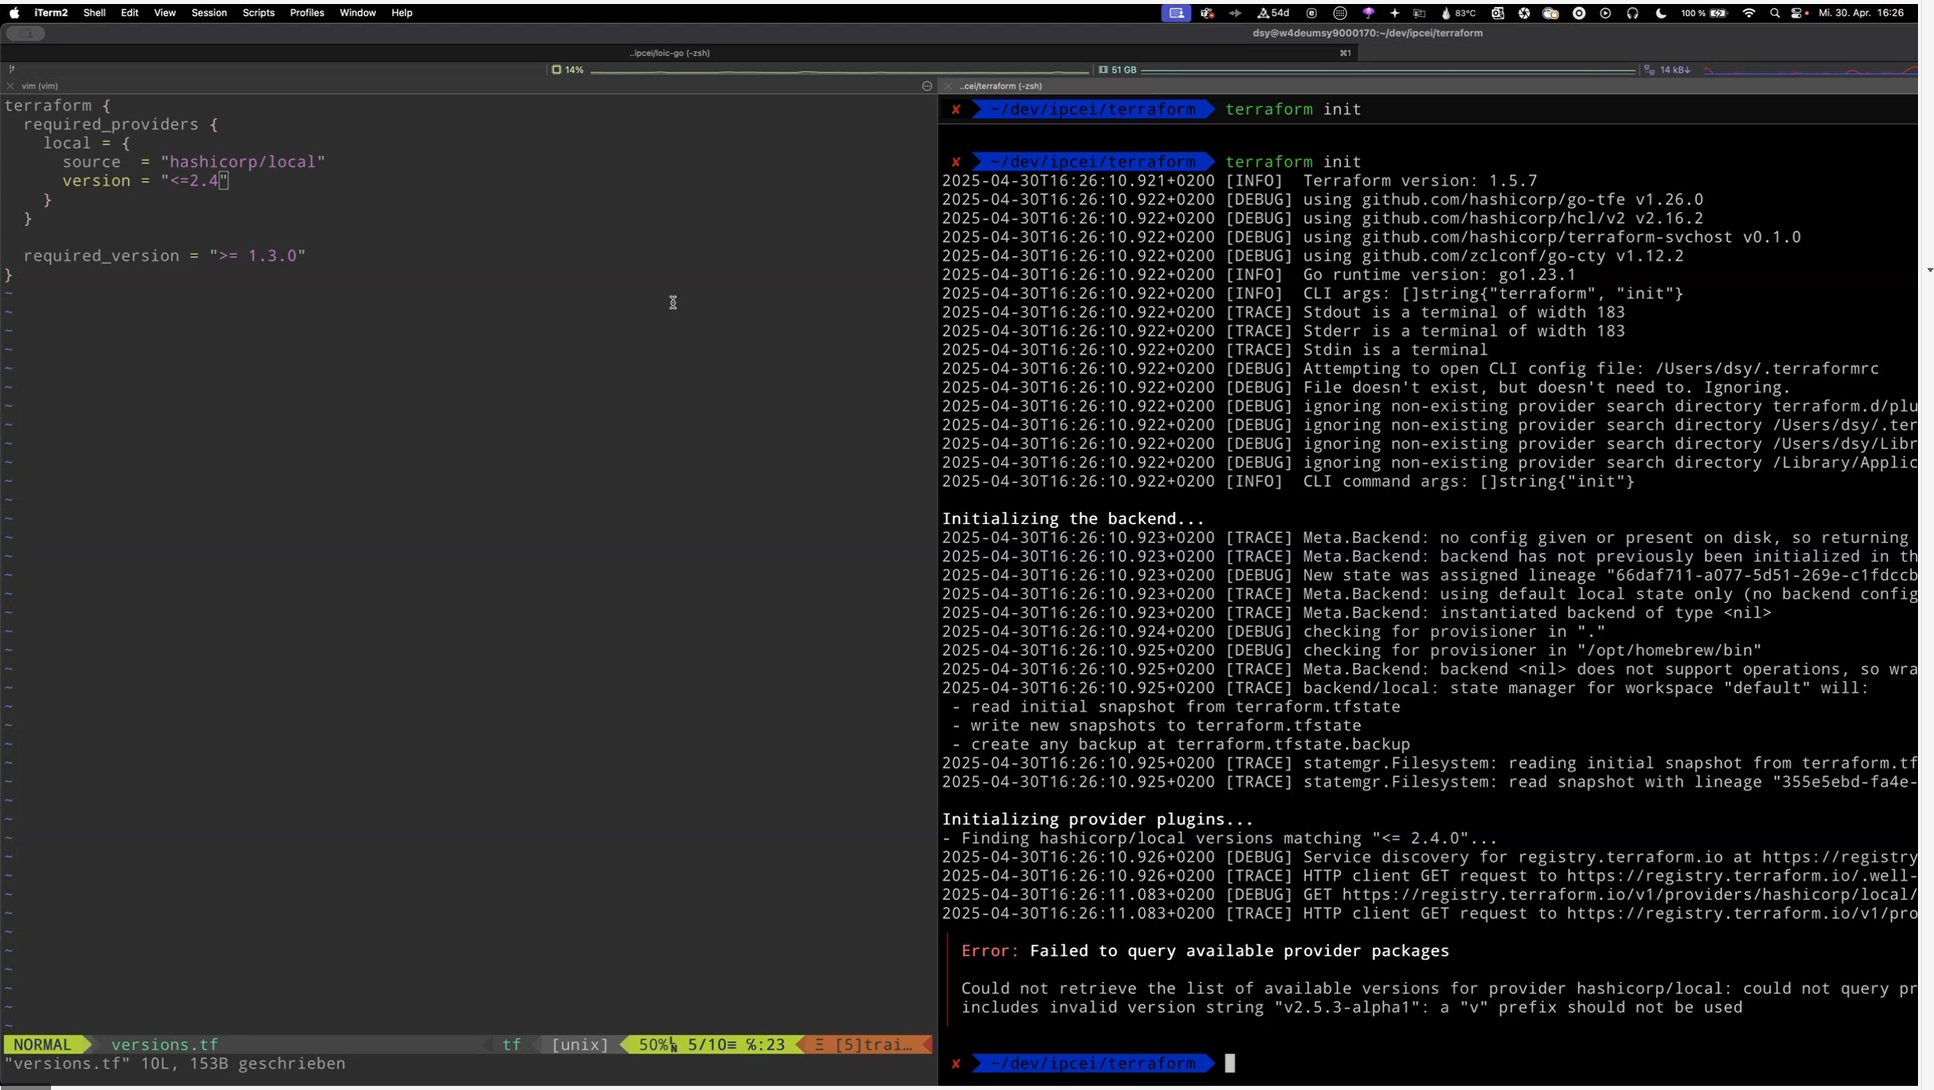Toggle the Focus moon icon
1934x1090 pixels.
pos(1661,13)
